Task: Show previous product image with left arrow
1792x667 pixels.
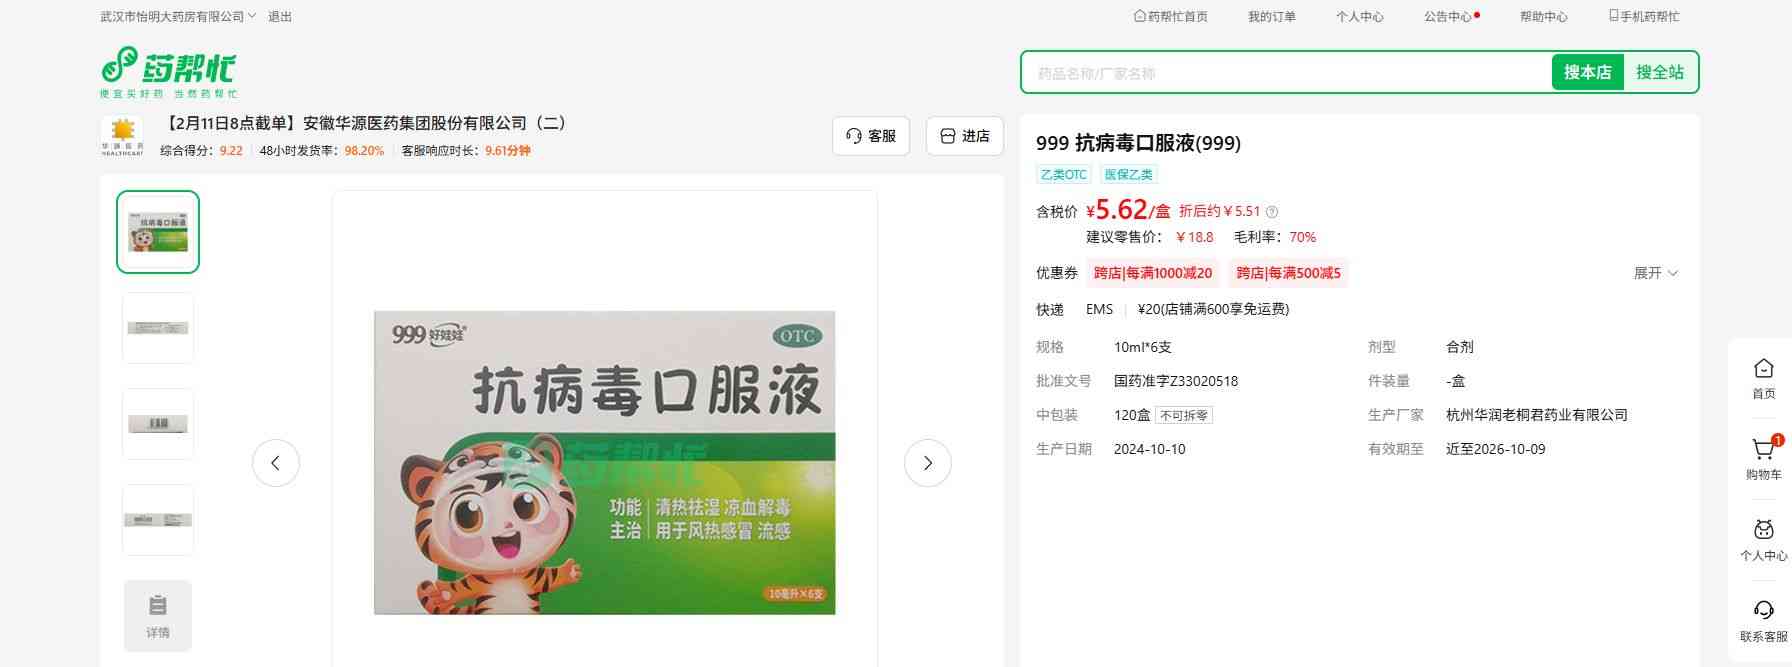Action: tap(276, 463)
